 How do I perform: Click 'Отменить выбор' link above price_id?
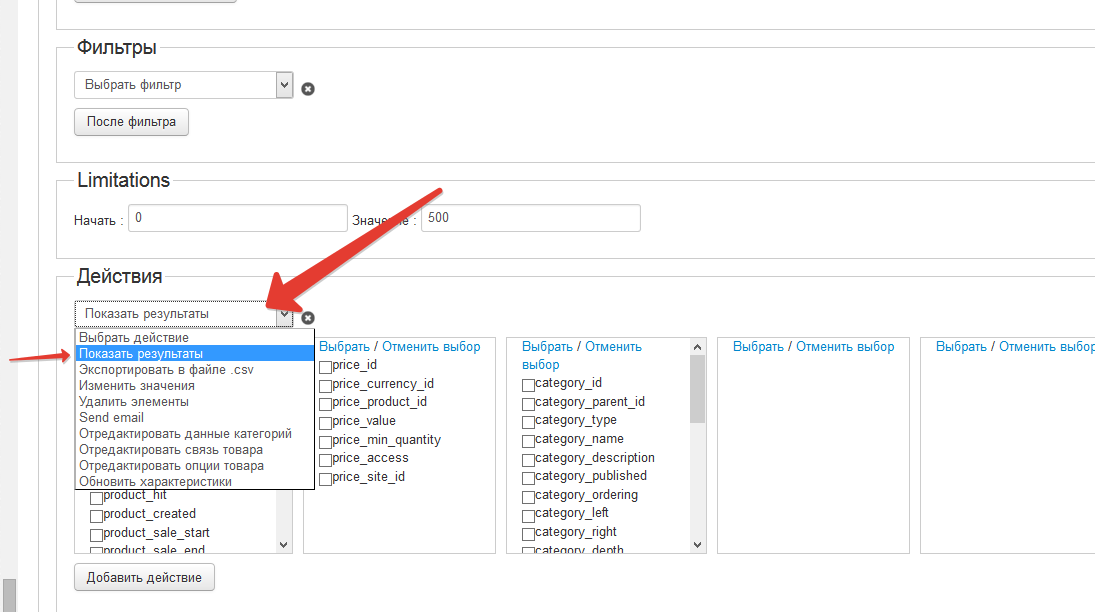pos(431,347)
